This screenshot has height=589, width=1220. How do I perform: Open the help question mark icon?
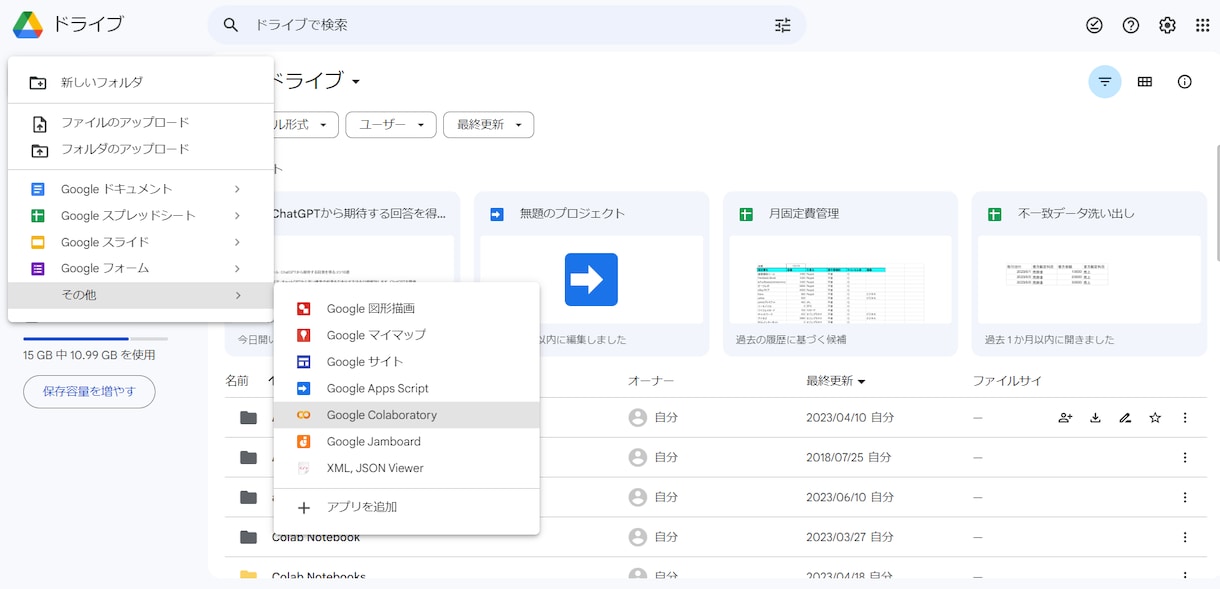pos(1131,25)
